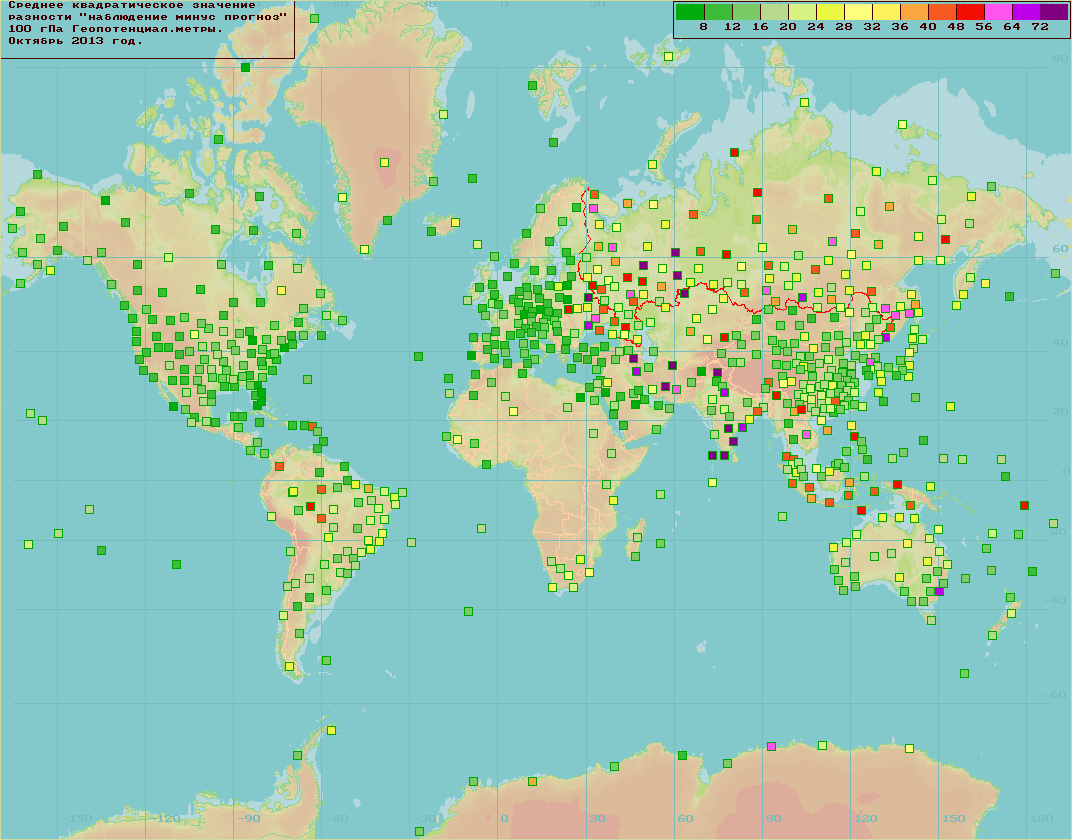
Task: Click the magenta station marker in southeast Australia
Action: click(939, 591)
